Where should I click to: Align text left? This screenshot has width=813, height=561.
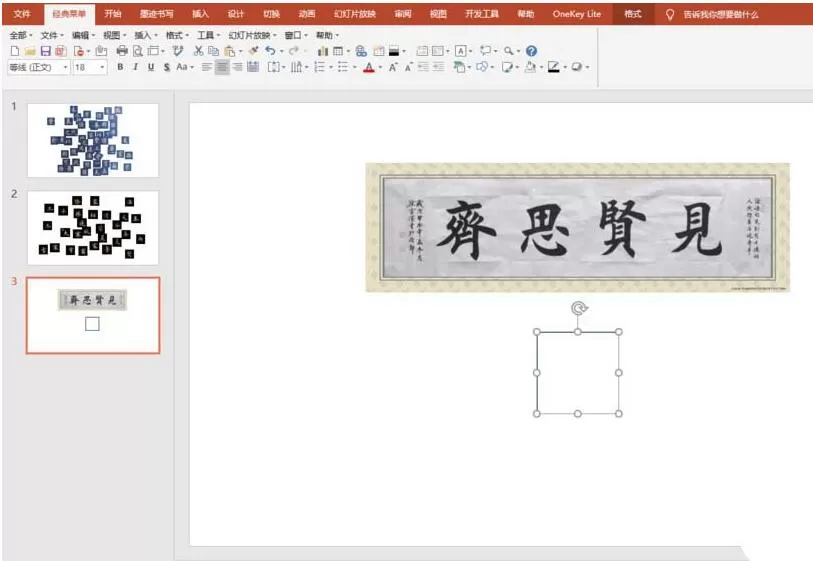coord(206,67)
